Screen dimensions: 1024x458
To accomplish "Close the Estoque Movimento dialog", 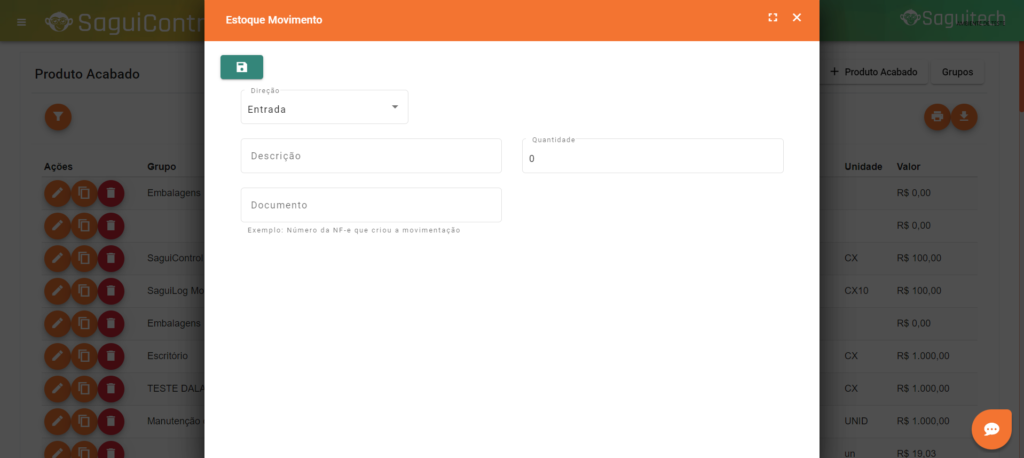I will (x=797, y=18).
